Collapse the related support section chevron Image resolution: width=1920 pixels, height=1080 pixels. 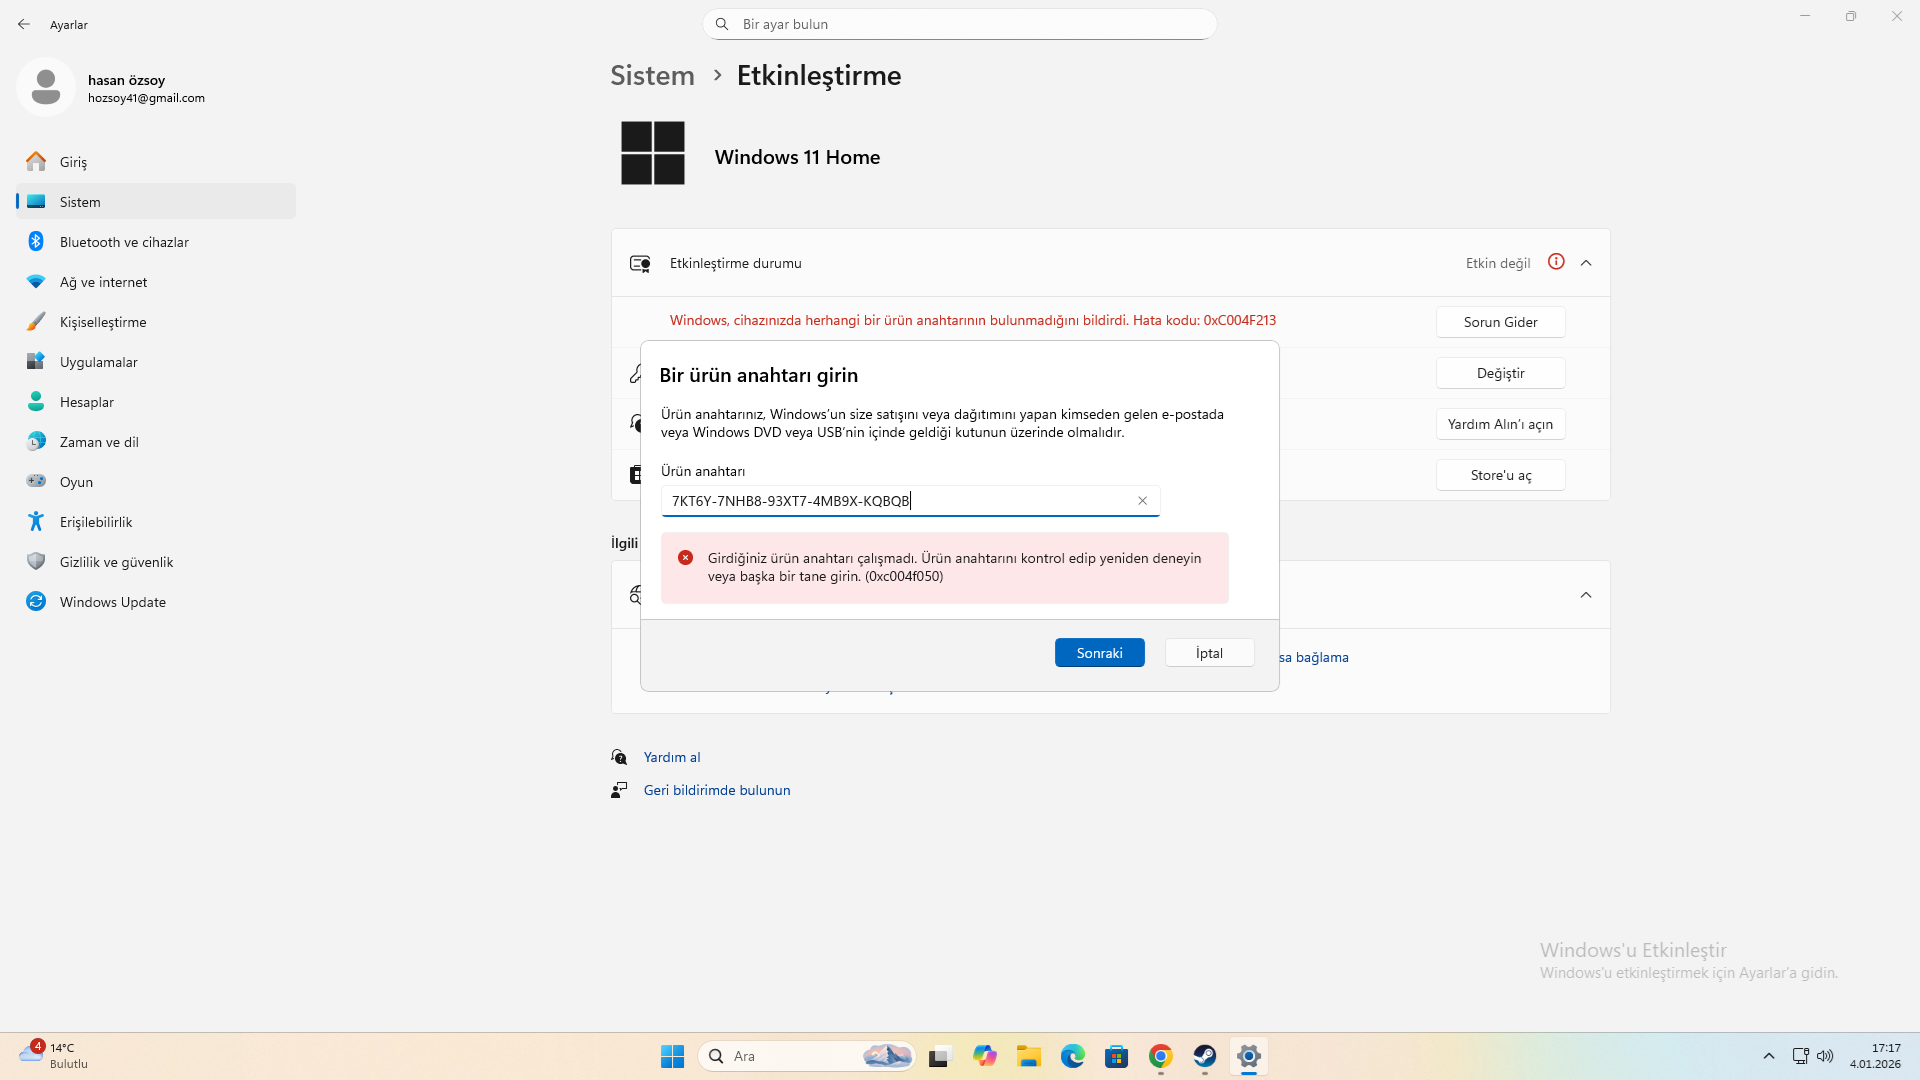pos(1586,595)
